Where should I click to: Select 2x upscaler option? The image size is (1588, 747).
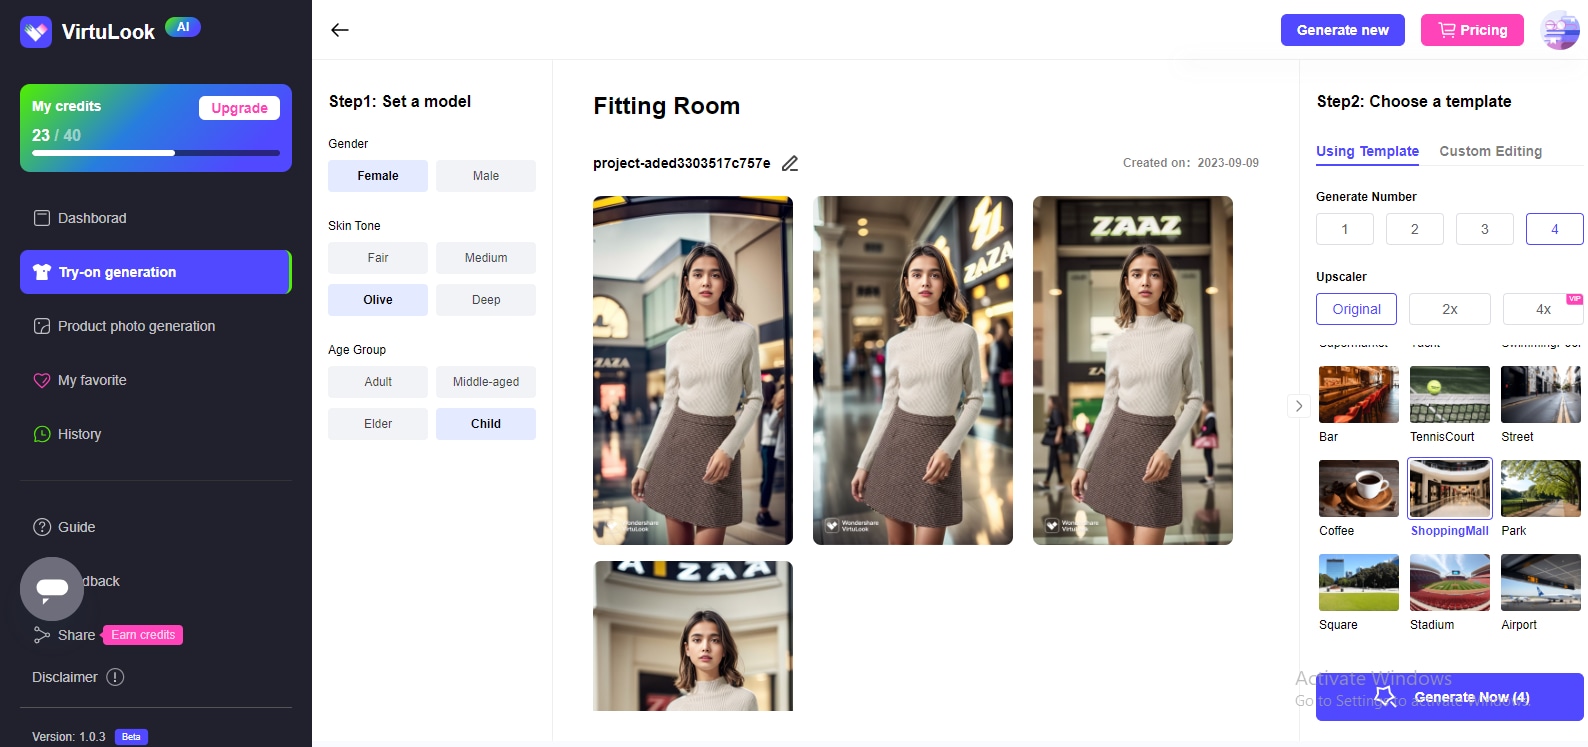click(1450, 309)
